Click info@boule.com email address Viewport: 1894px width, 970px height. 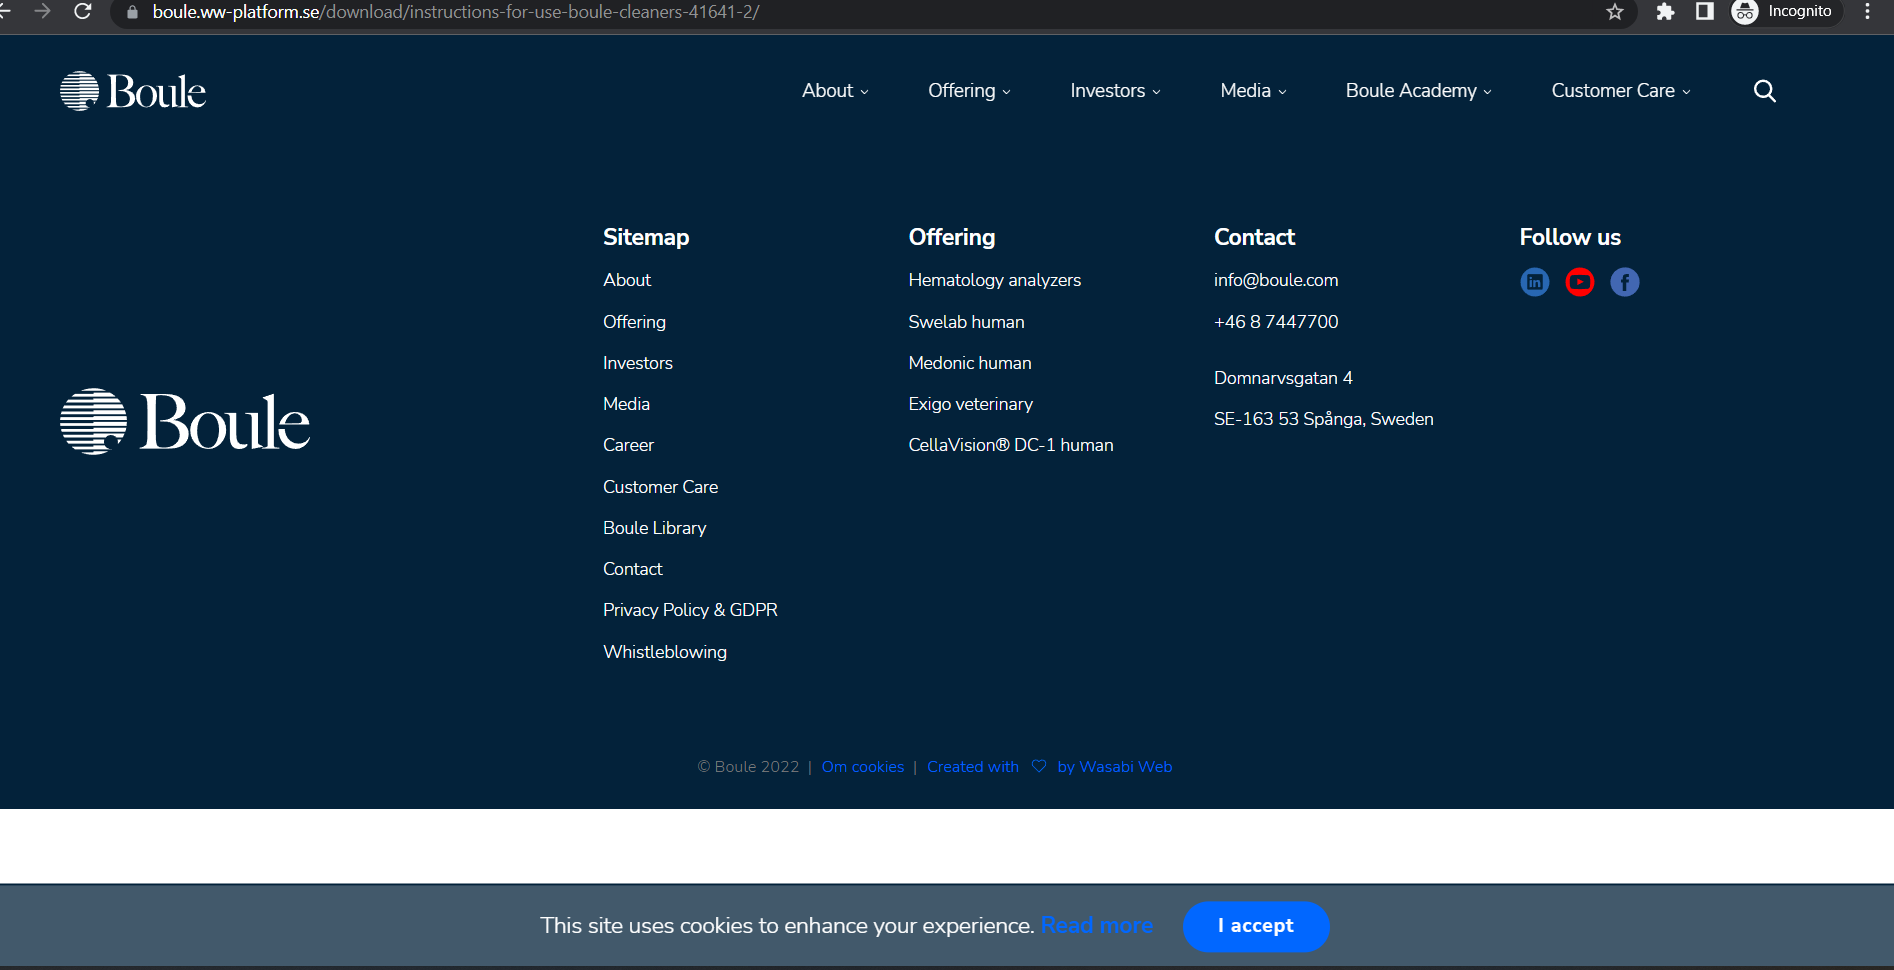pyautogui.click(x=1275, y=280)
